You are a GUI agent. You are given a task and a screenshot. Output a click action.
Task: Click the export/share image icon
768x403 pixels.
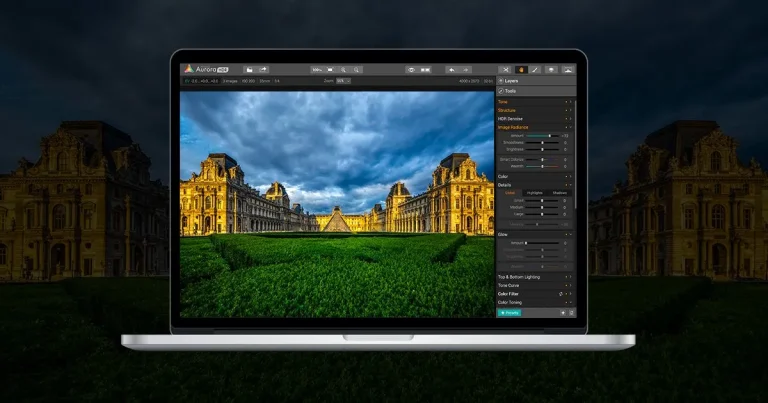pyautogui.click(x=263, y=69)
